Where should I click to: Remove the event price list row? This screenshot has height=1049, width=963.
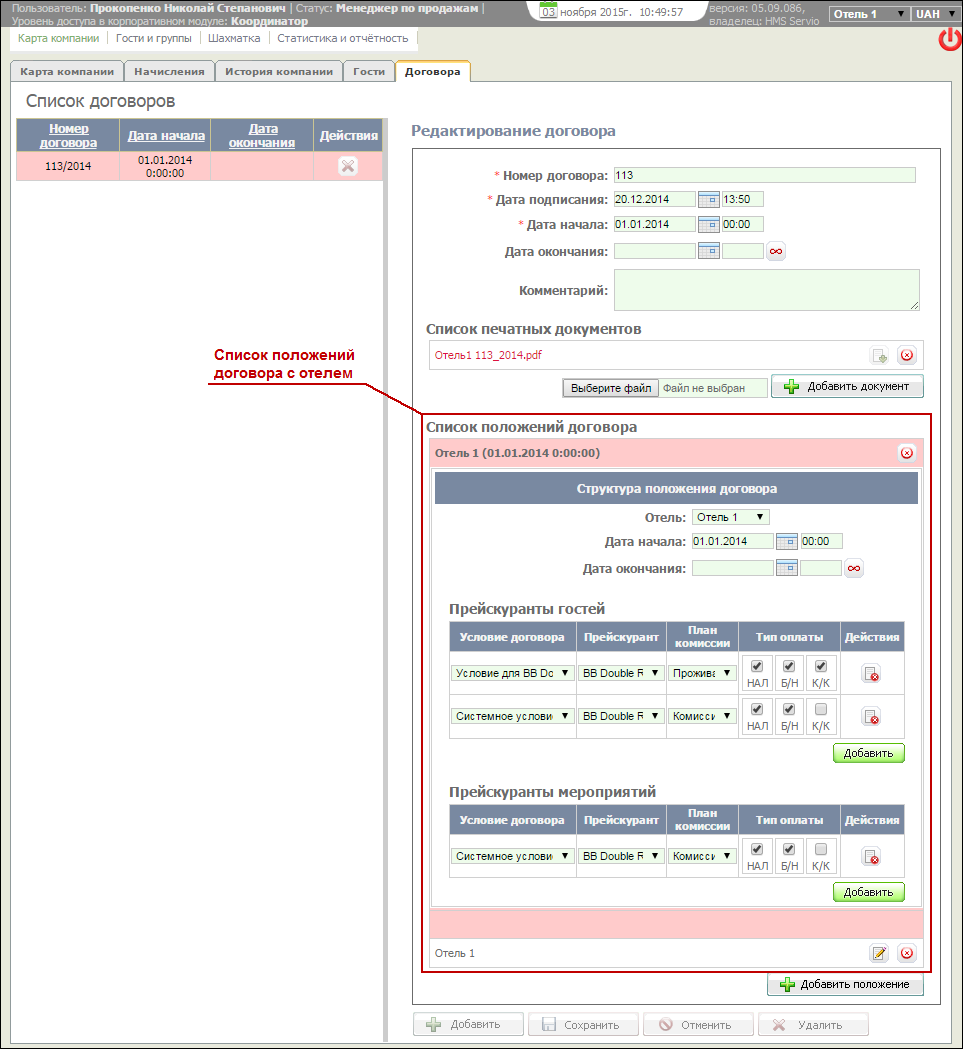pos(871,857)
